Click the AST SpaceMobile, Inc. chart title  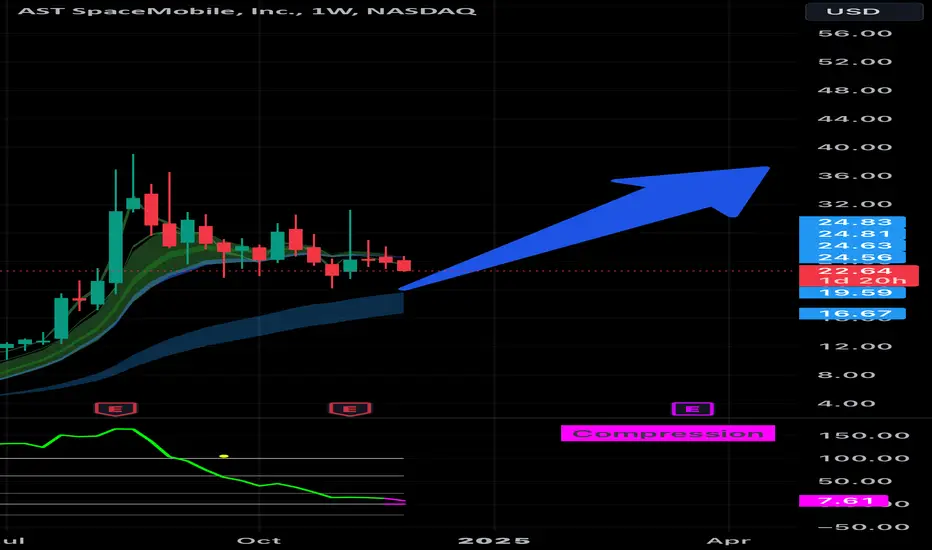tap(247, 11)
